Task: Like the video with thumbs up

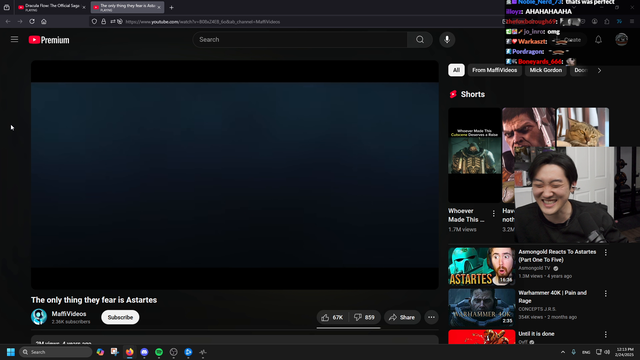Action: tap(332, 317)
